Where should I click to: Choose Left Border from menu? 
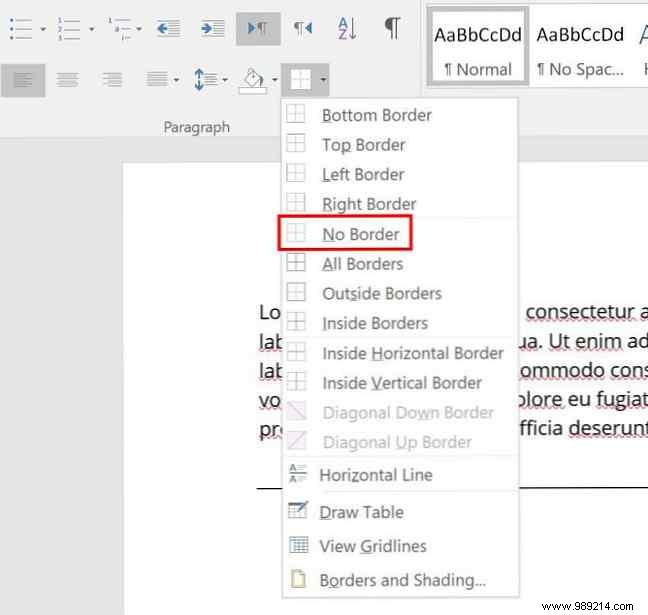tap(400, 174)
